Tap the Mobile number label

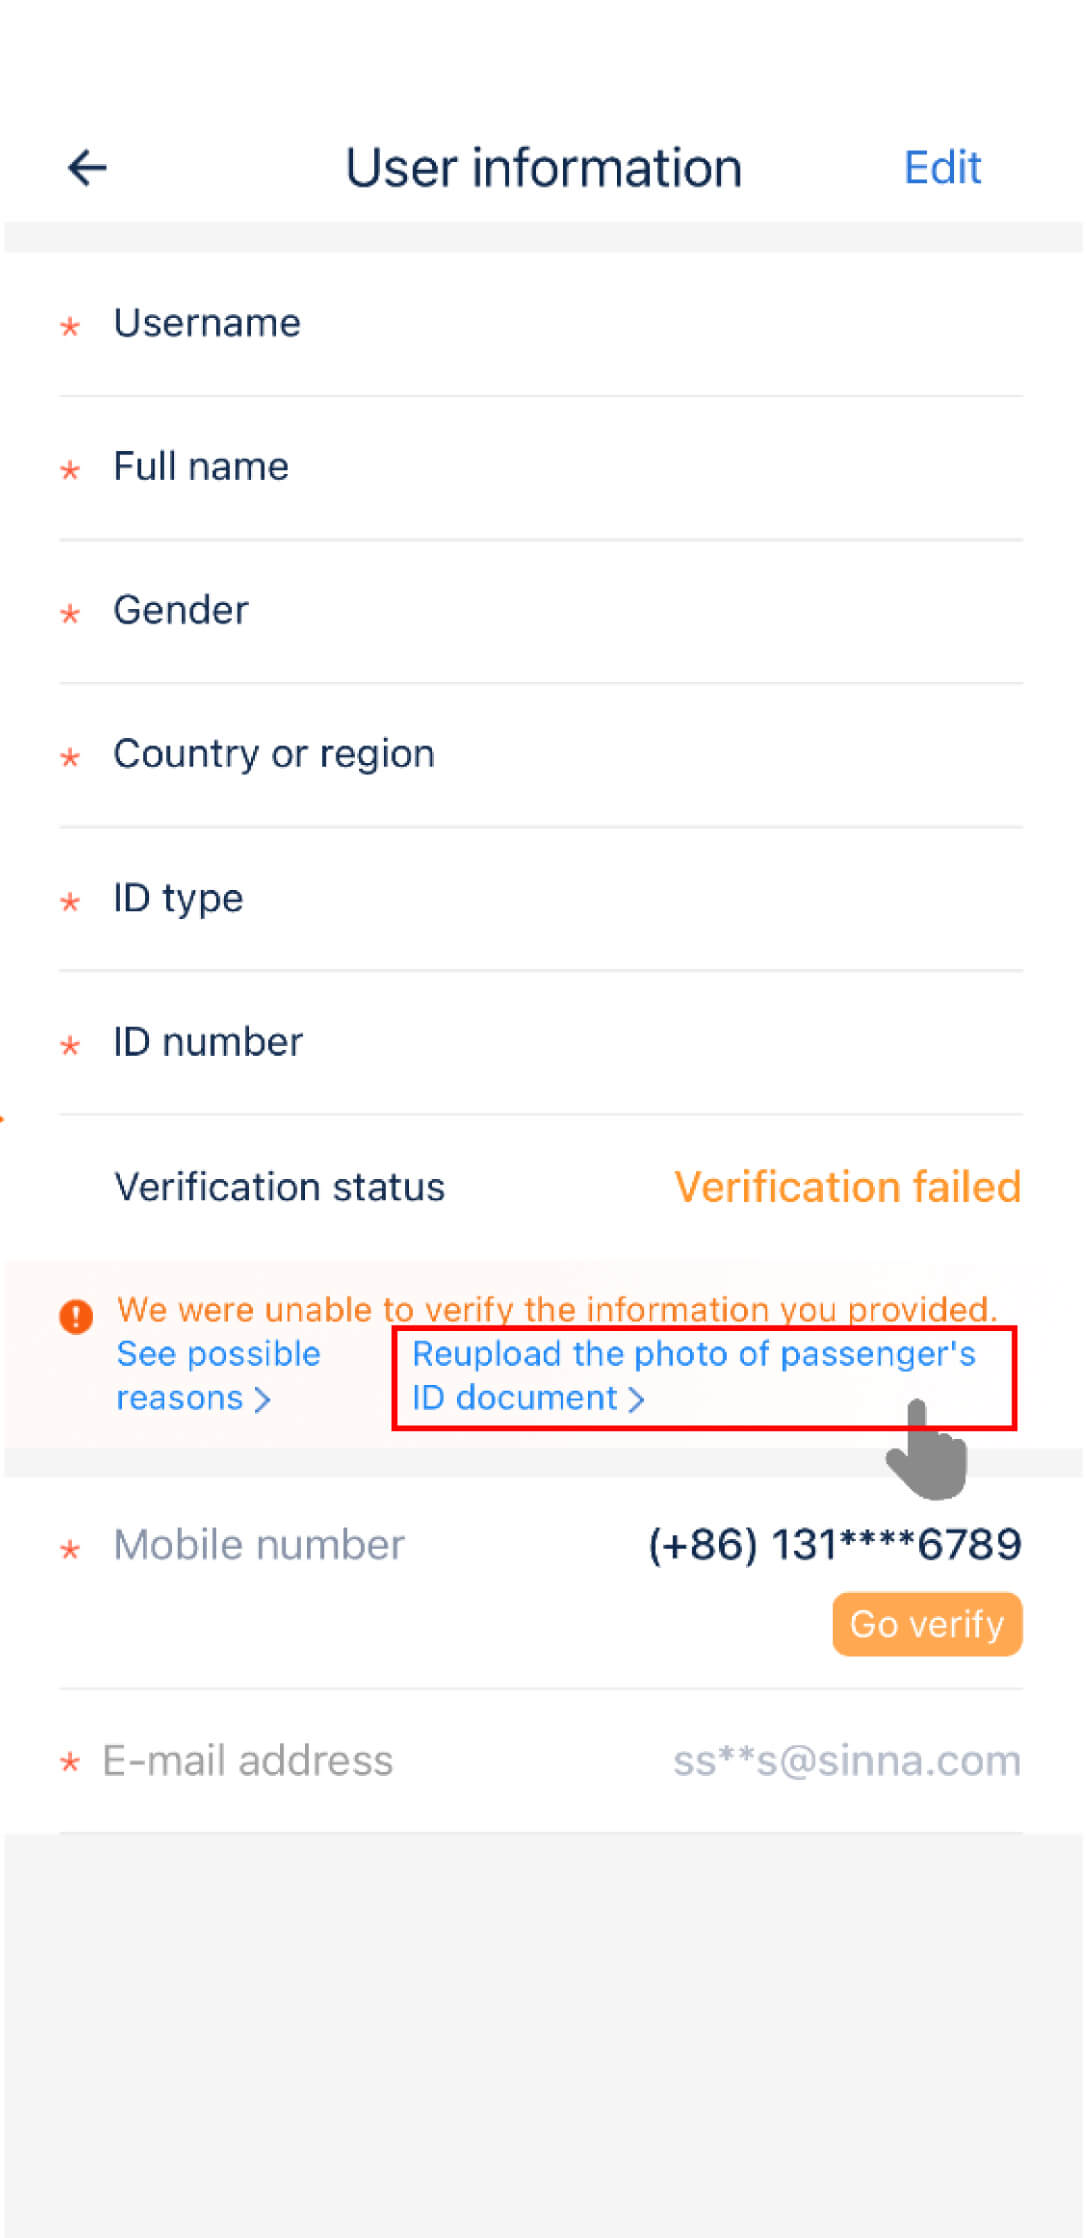pos(259,1545)
